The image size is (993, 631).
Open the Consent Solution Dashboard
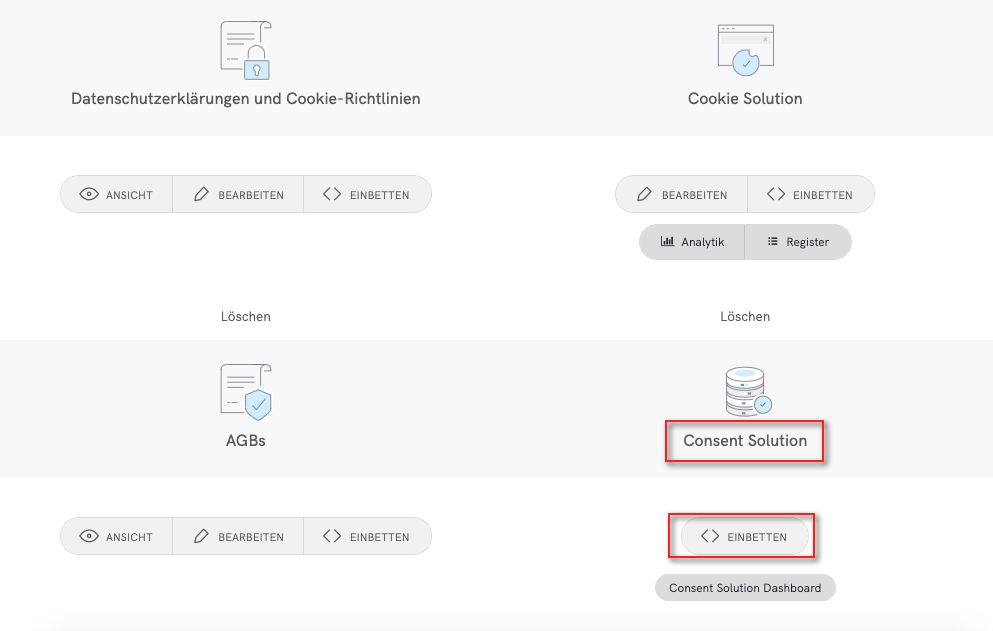pos(744,587)
